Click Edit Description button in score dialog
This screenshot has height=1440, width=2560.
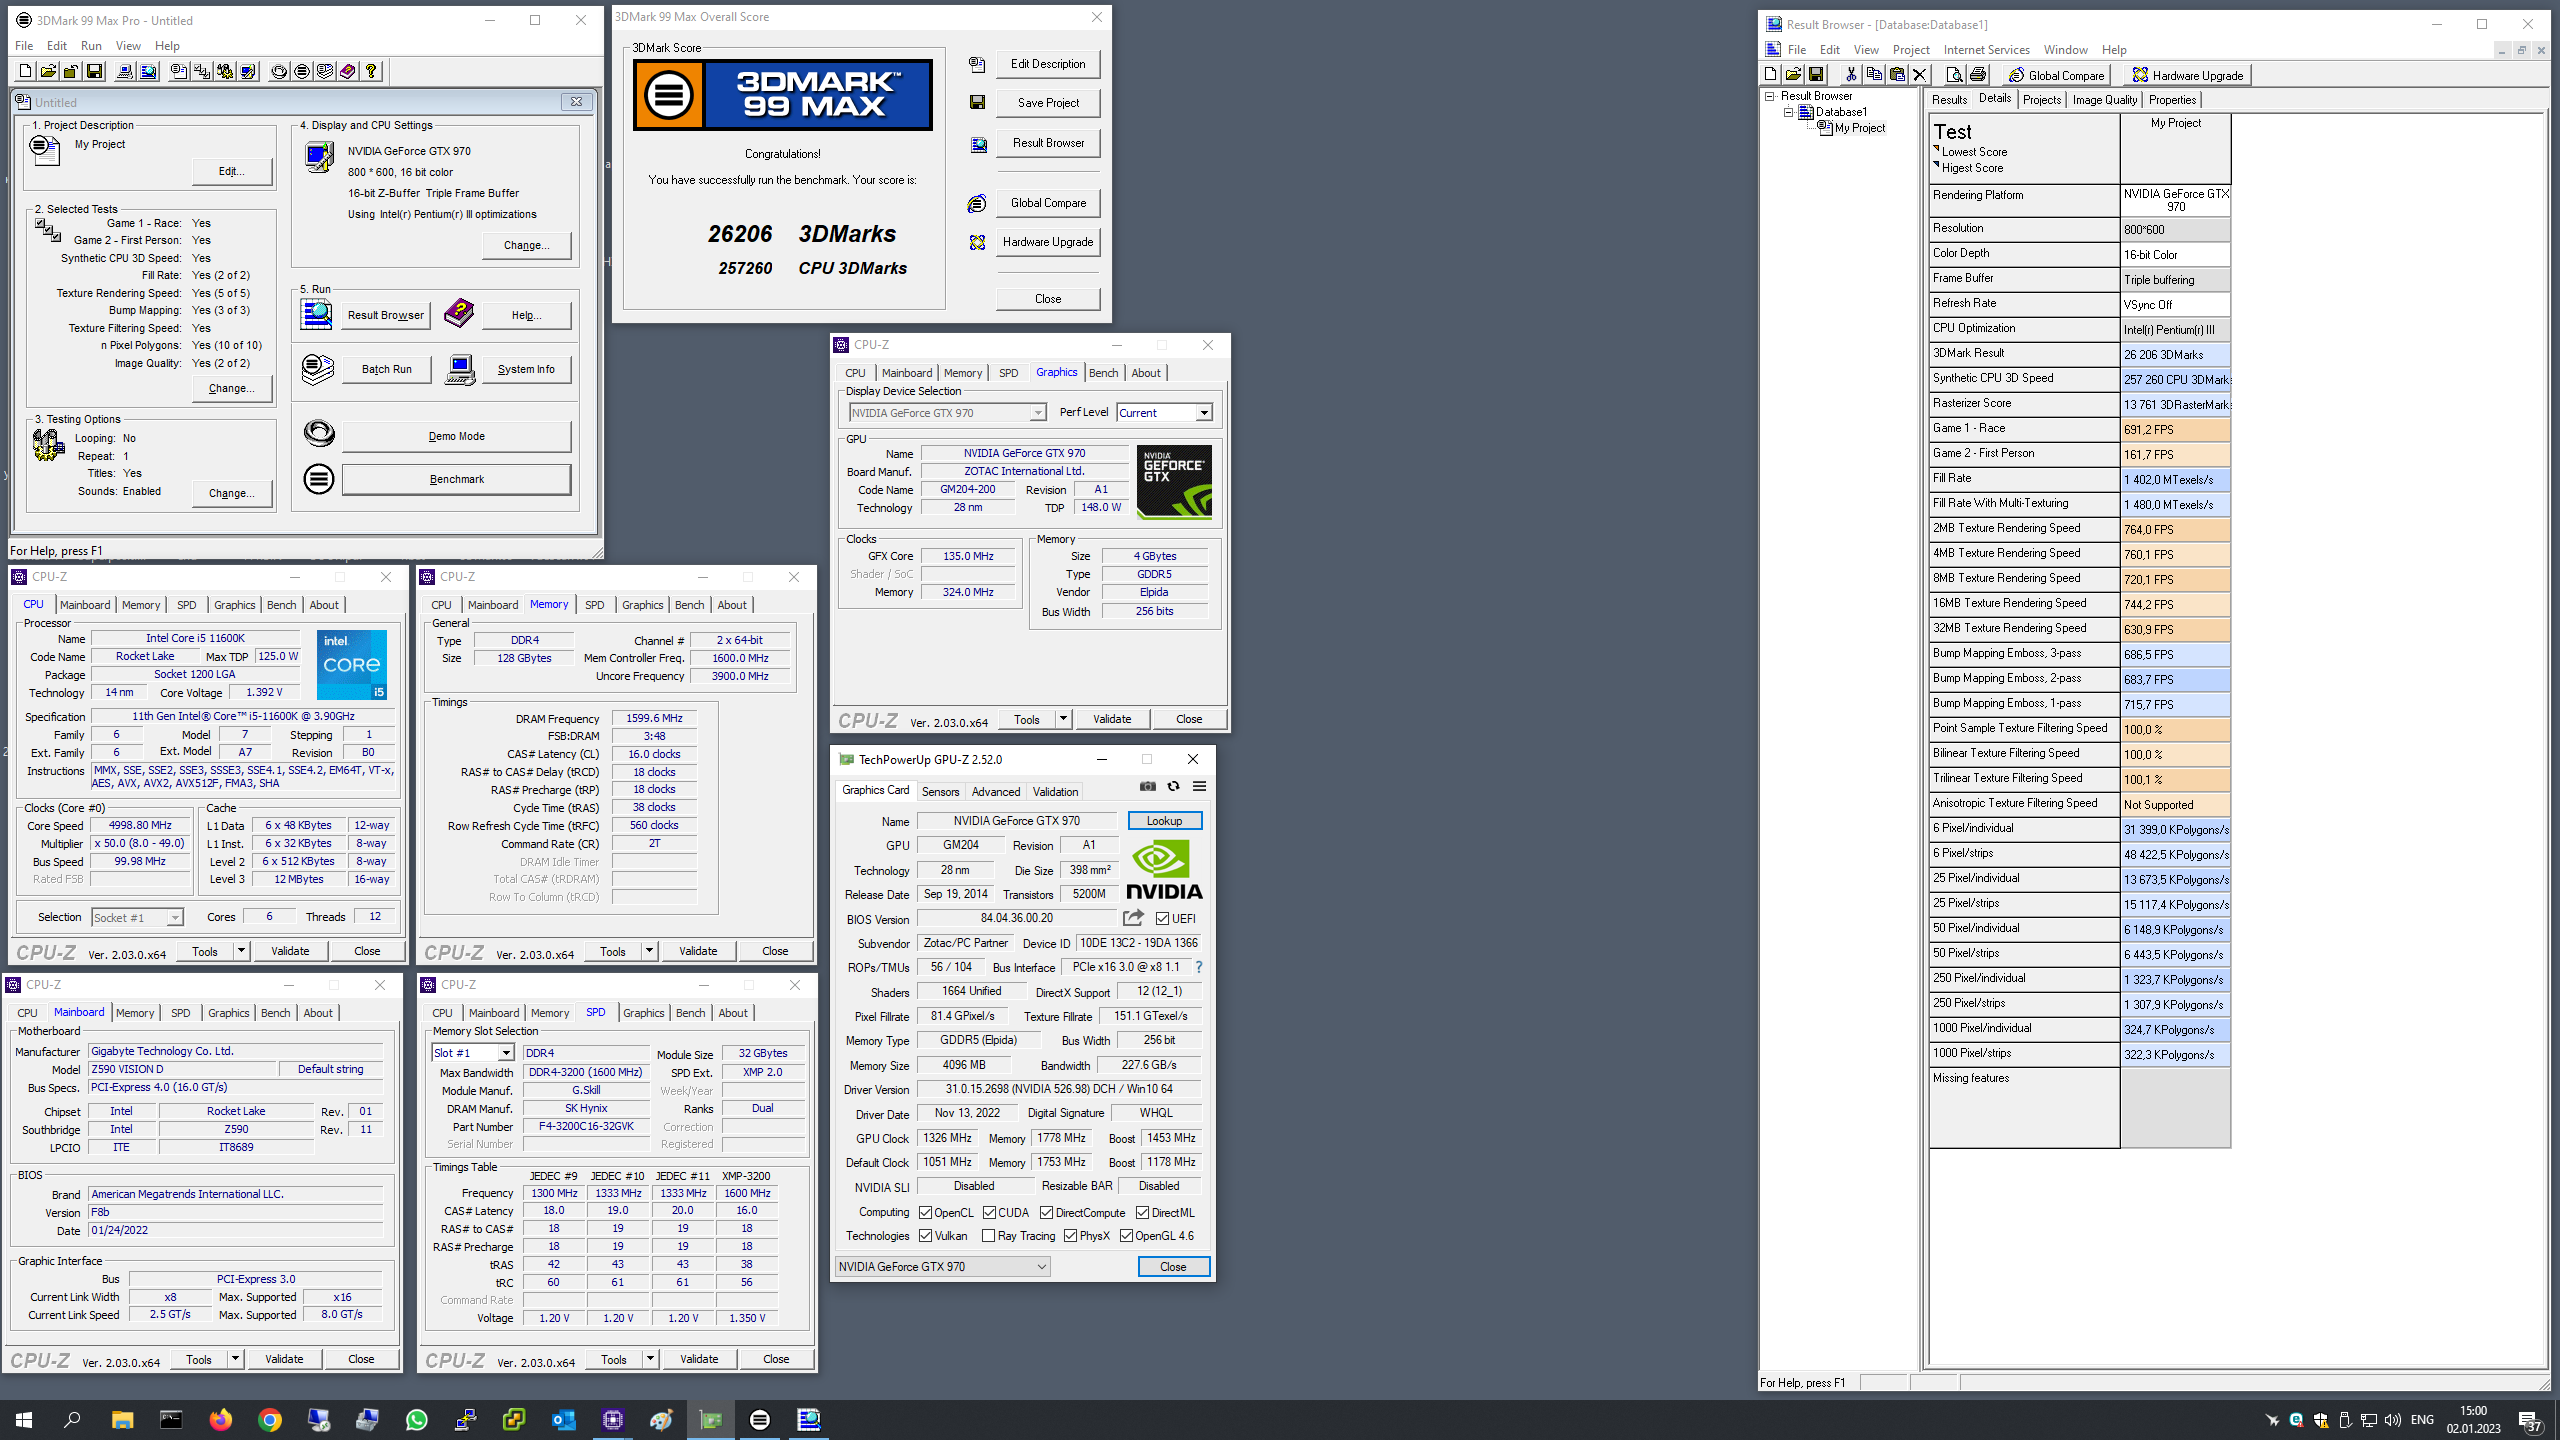1048,64
